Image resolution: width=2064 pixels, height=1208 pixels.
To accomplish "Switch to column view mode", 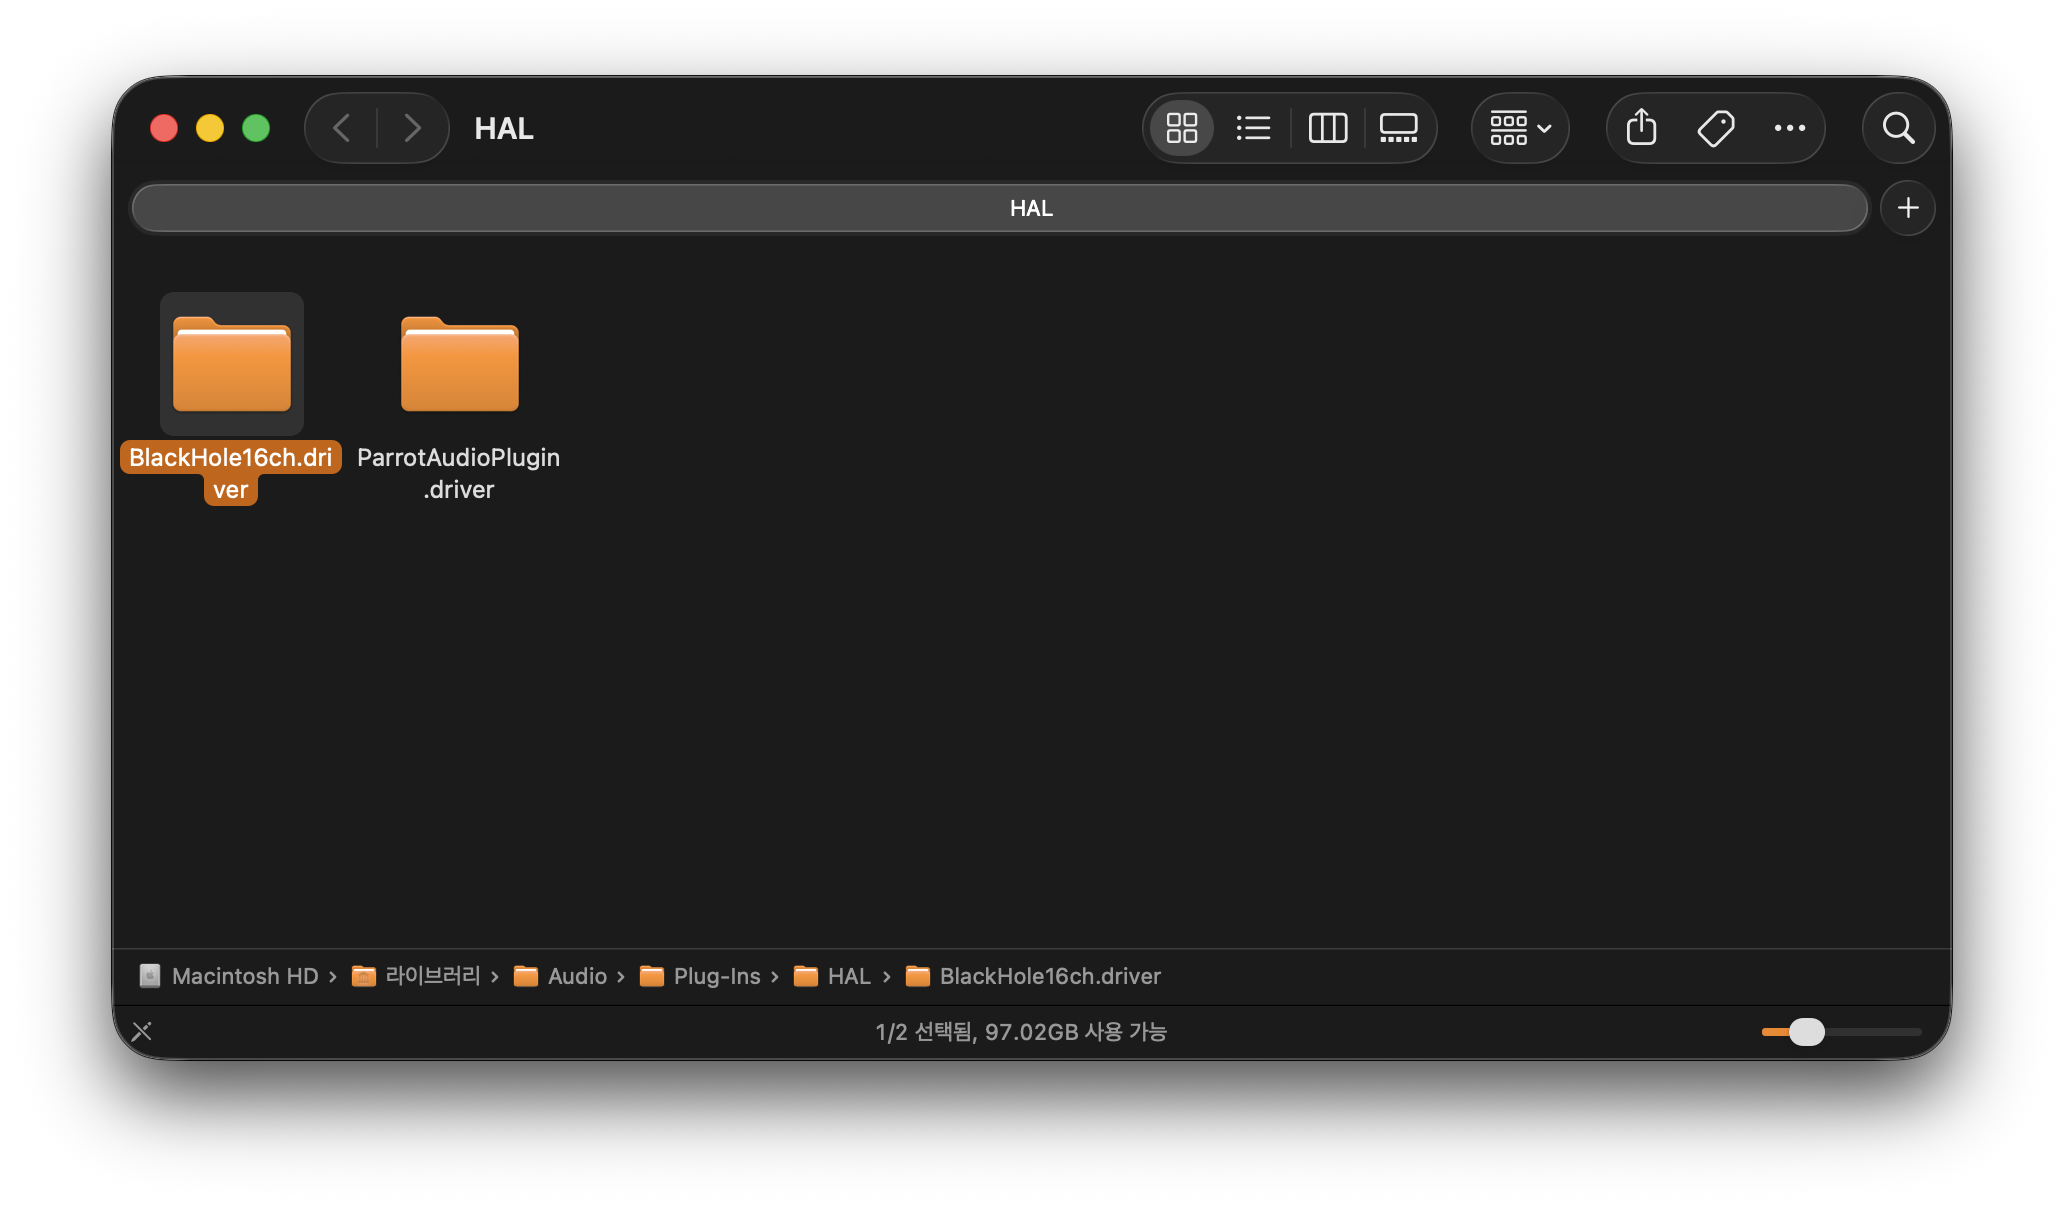I will (1326, 128).
